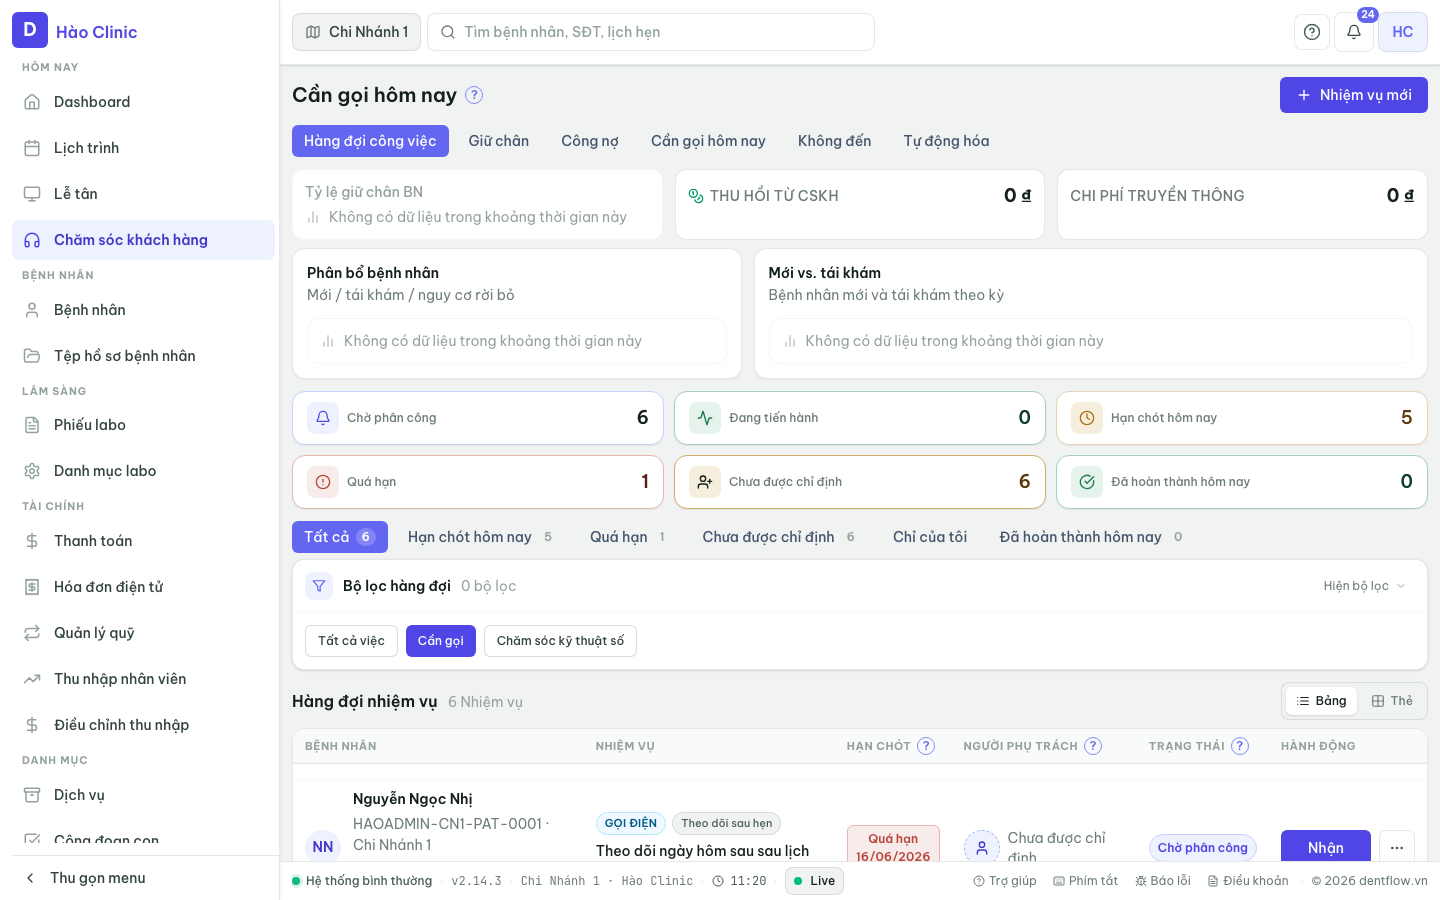Open the Chi Nhánh 1 branch selector
1440x900 pixels.
(x=357, y=32)
